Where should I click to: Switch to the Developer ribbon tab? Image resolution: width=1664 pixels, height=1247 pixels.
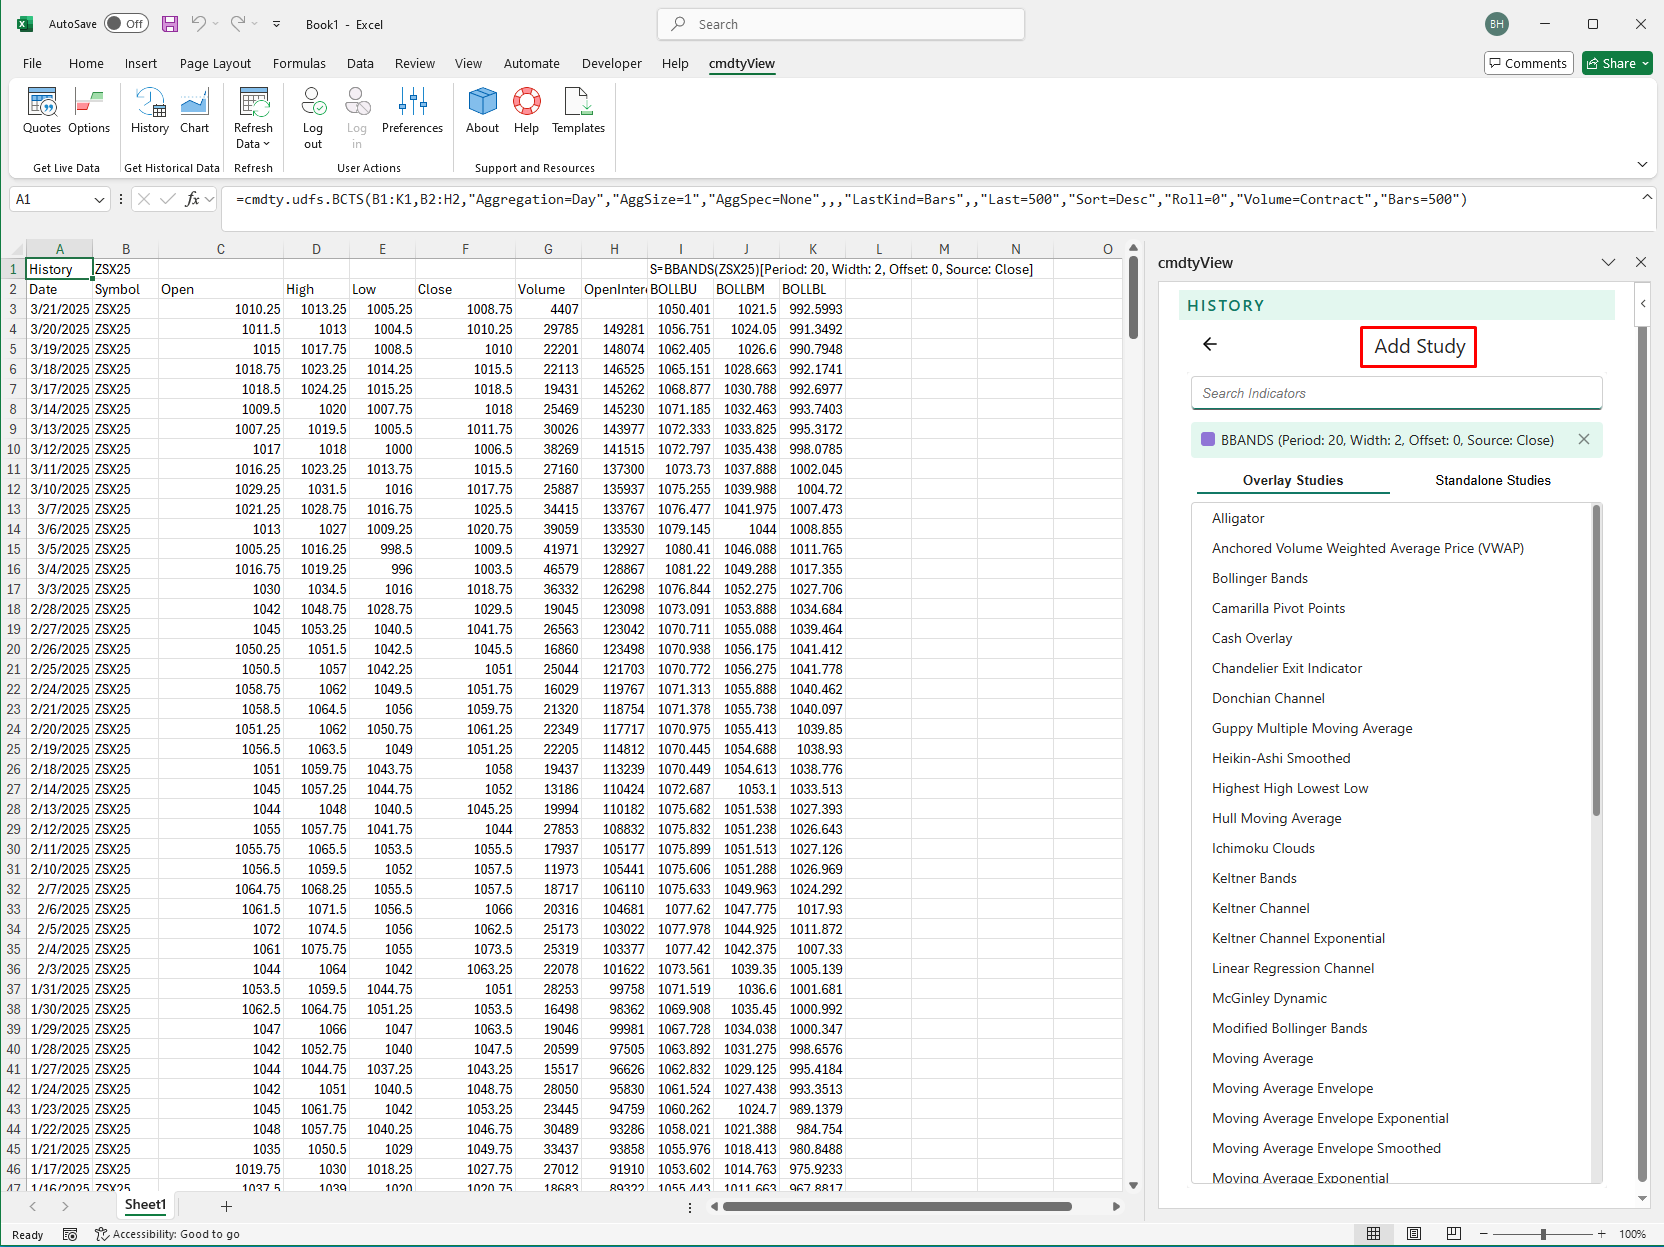611,63
